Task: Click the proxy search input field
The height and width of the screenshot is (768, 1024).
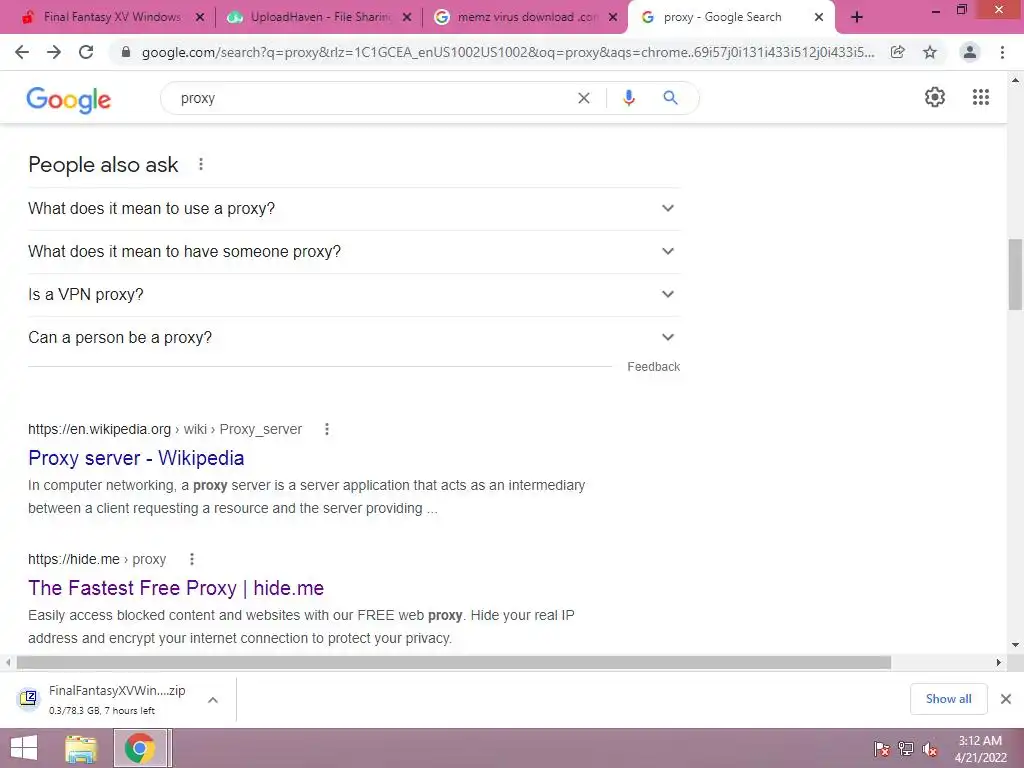Action: click(372, 98)
